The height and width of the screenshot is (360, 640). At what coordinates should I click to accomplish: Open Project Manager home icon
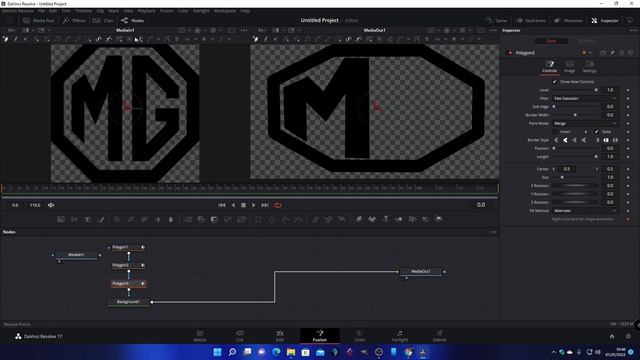pyautogui.click(x=612, y=336)
